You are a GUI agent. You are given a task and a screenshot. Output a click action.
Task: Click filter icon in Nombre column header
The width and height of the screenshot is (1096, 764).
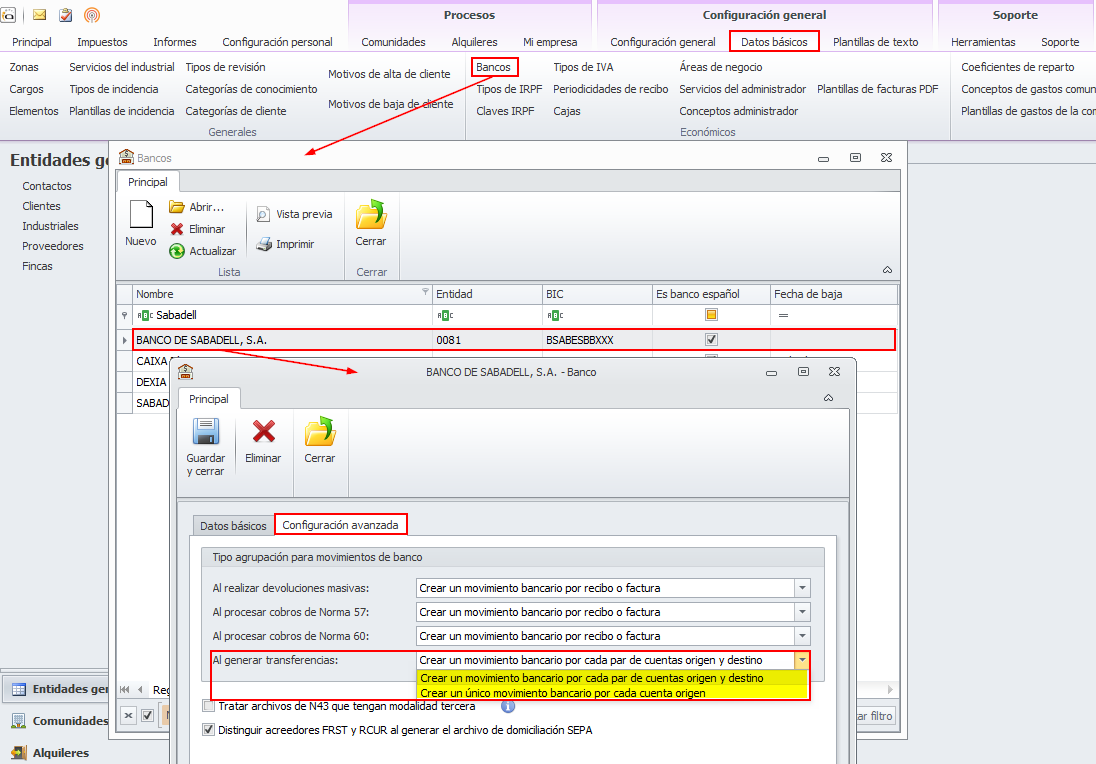tap(425, 291)
